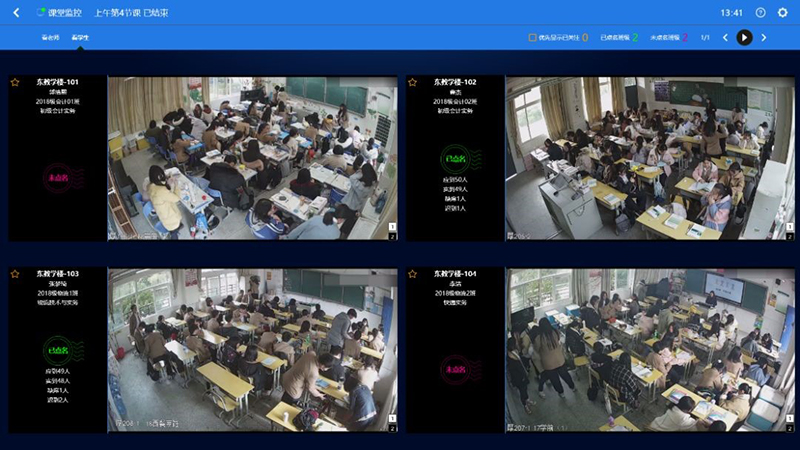Select the 看学生 tab

click(80, 37)
